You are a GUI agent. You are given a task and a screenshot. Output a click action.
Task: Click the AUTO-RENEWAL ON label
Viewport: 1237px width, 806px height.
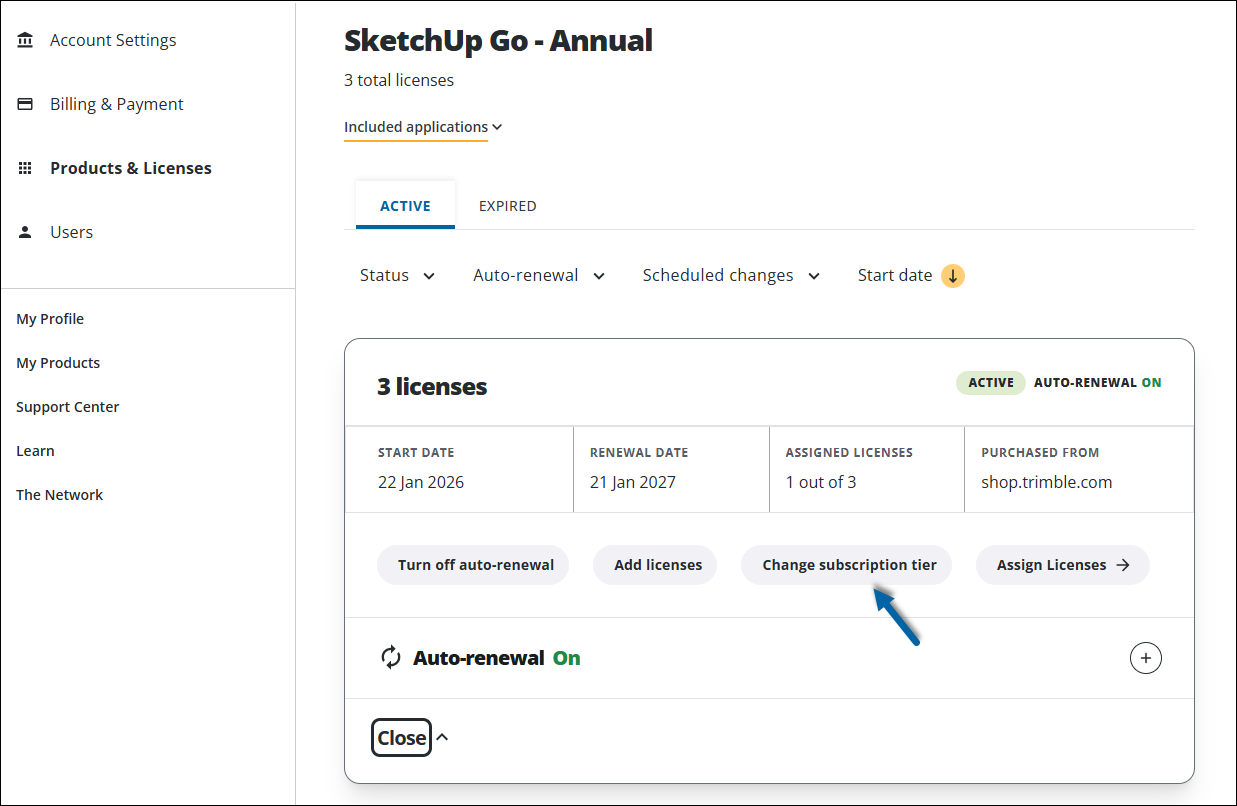point(1098,382)
